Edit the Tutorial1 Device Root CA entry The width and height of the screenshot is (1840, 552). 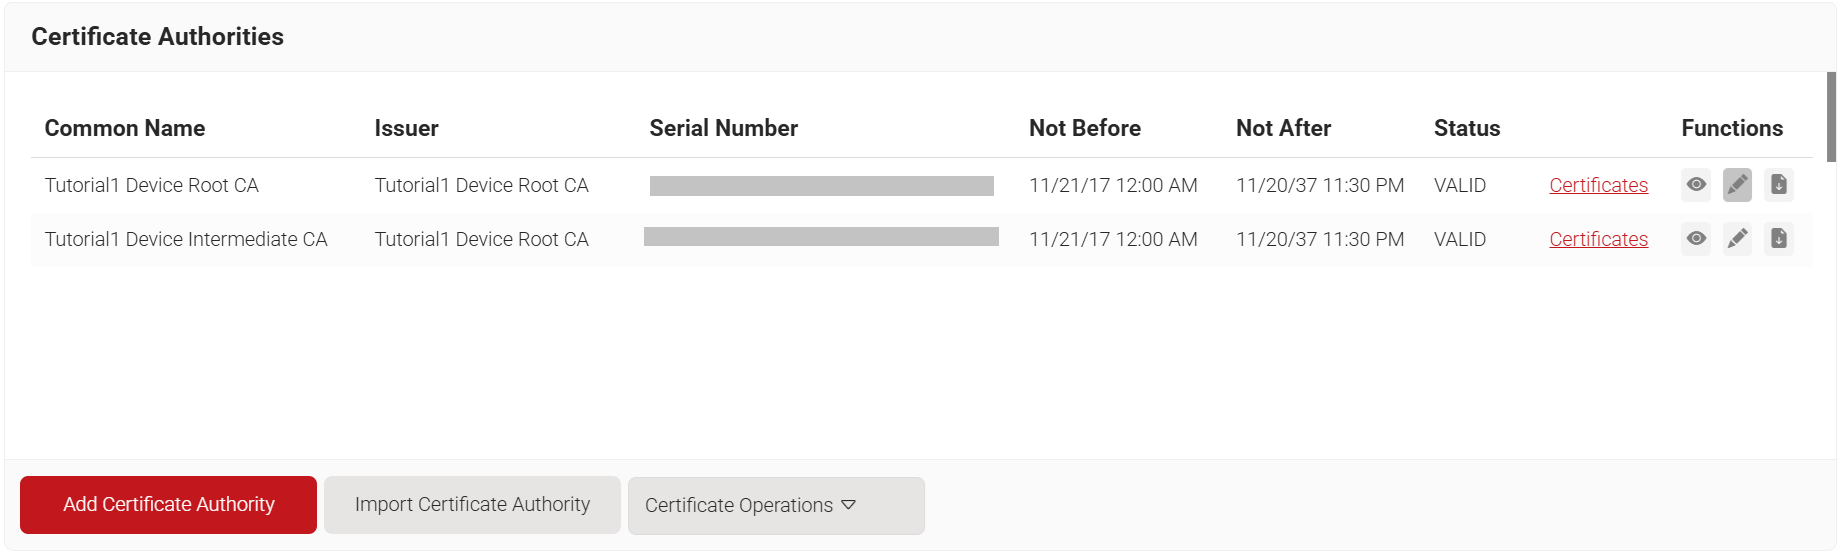(1737, 185)
